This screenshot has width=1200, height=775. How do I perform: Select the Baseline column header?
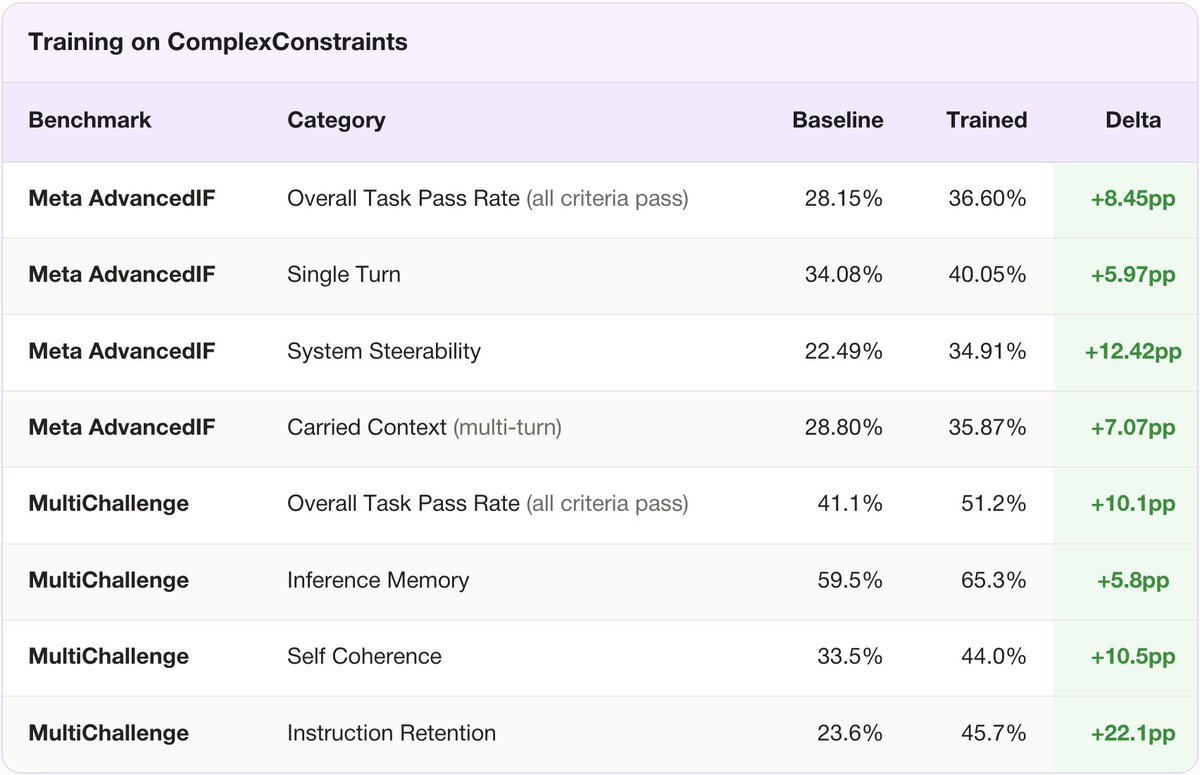click(x=838, y=120)
